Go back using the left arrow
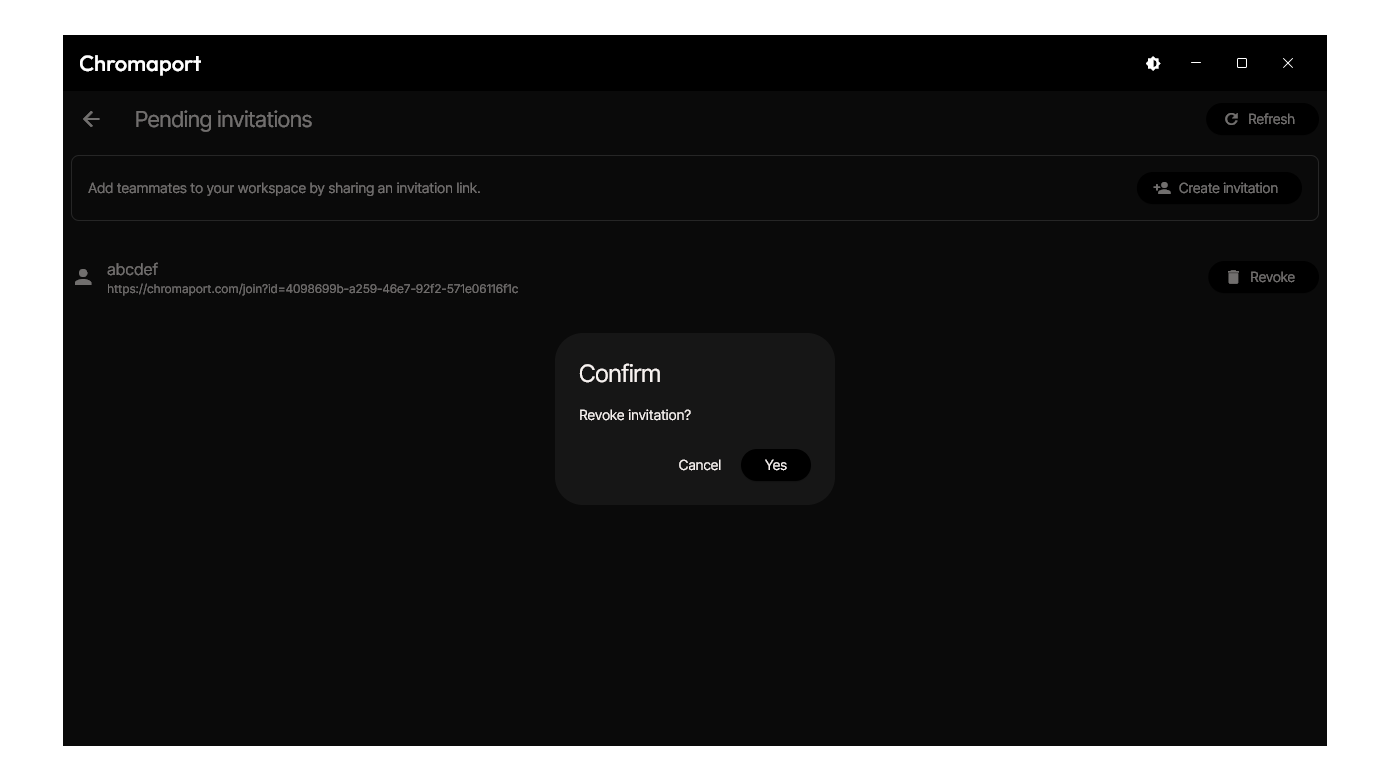This screenshot has width=1390, height=782. (x=91, y=119)
